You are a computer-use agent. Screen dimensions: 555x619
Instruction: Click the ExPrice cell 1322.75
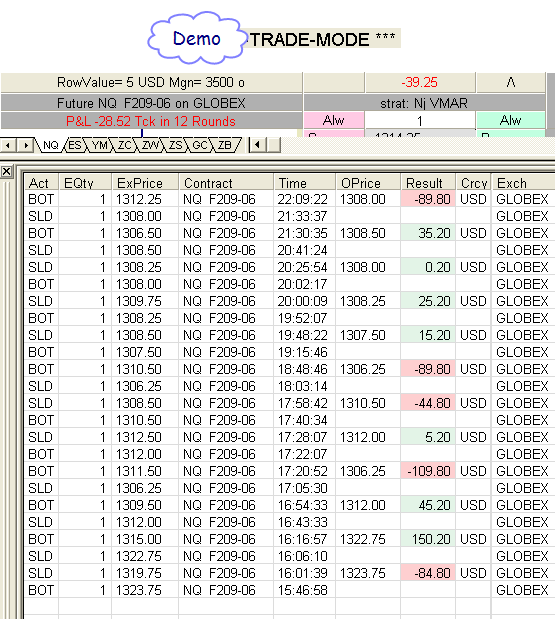coord(145,556)
